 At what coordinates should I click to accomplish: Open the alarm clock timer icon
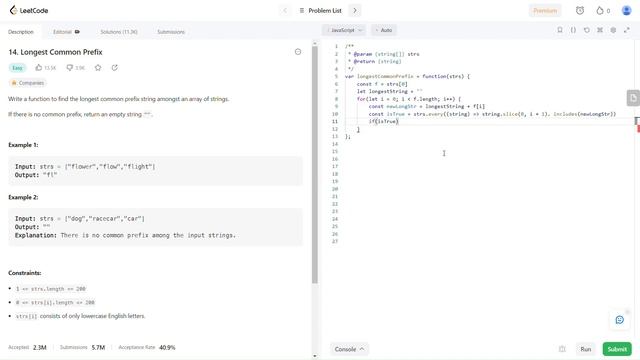(x=580, y=11)
